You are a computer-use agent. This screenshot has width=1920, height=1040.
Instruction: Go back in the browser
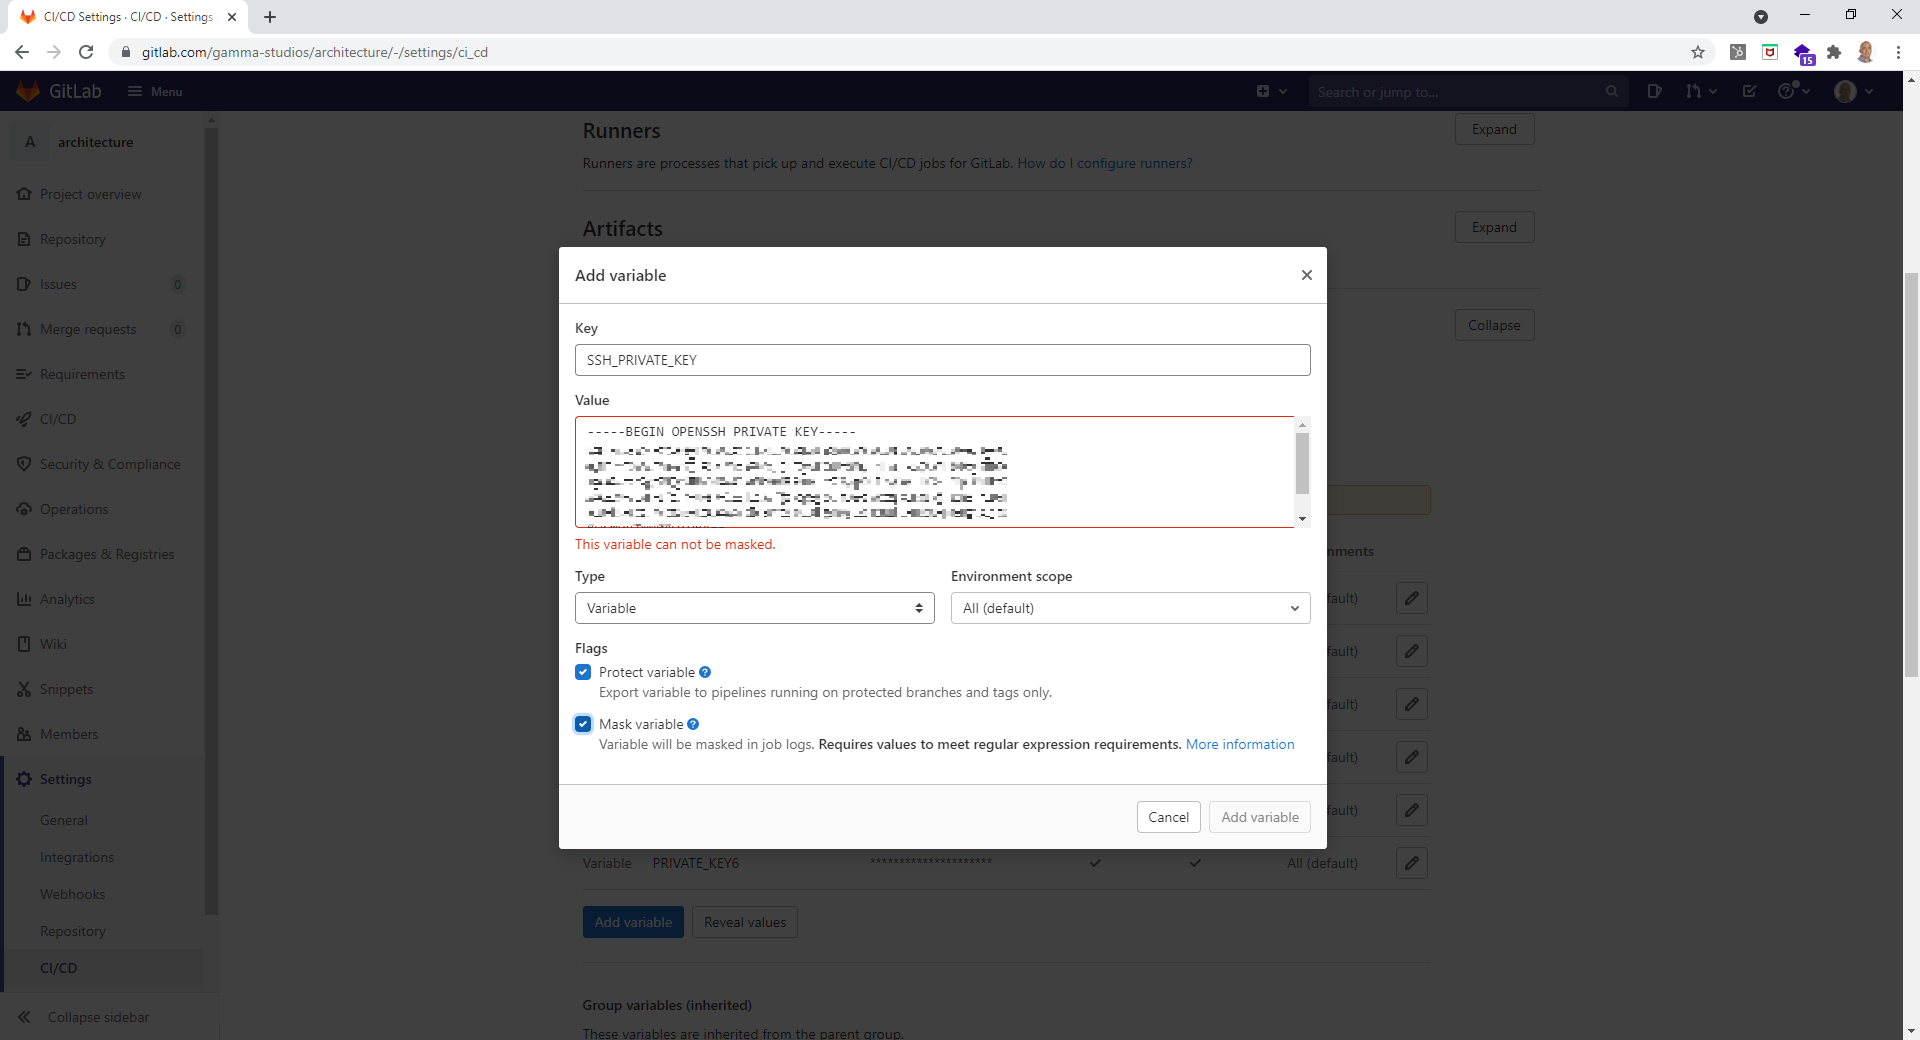pyautogui.click(x=22, y=52)
